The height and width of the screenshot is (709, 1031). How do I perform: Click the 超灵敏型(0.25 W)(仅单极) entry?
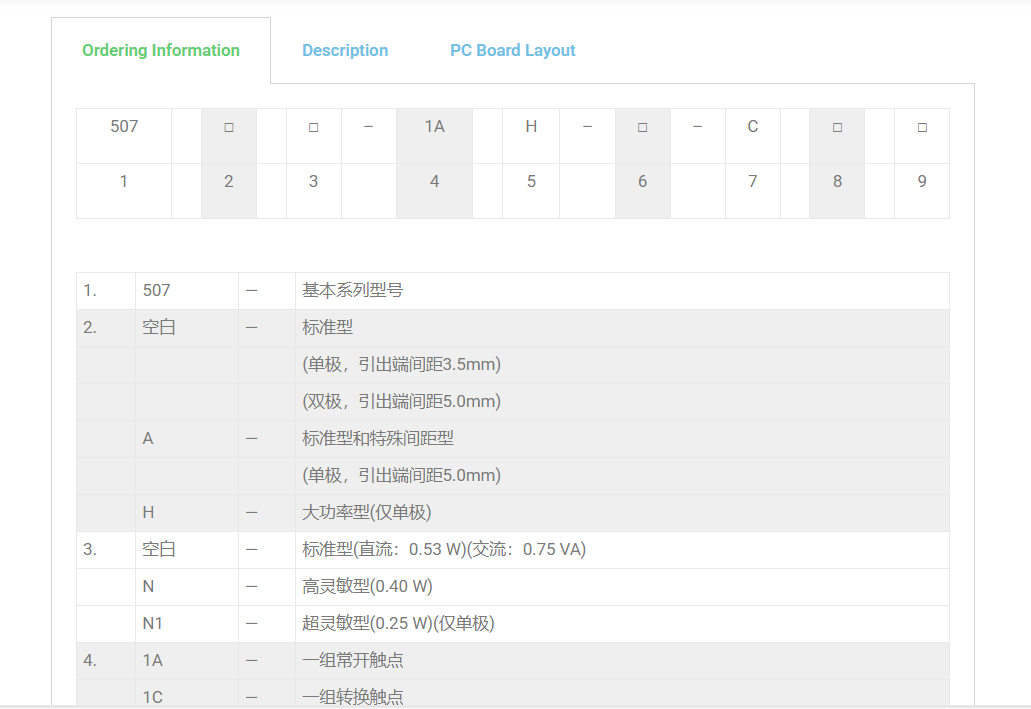coord(398,624)
